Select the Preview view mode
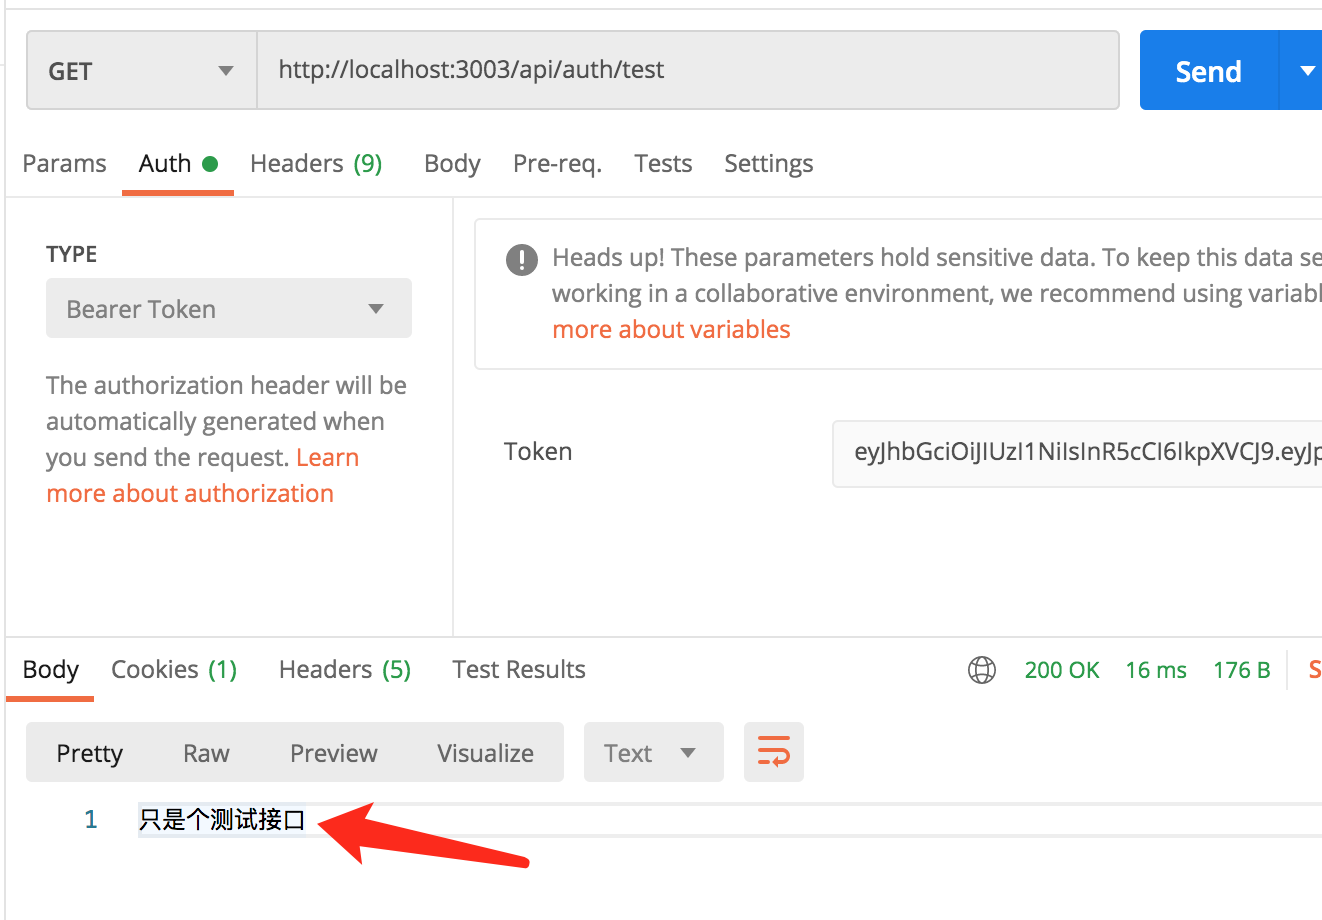The height and width of the screenshot is (920, 1322). (334, 752)
